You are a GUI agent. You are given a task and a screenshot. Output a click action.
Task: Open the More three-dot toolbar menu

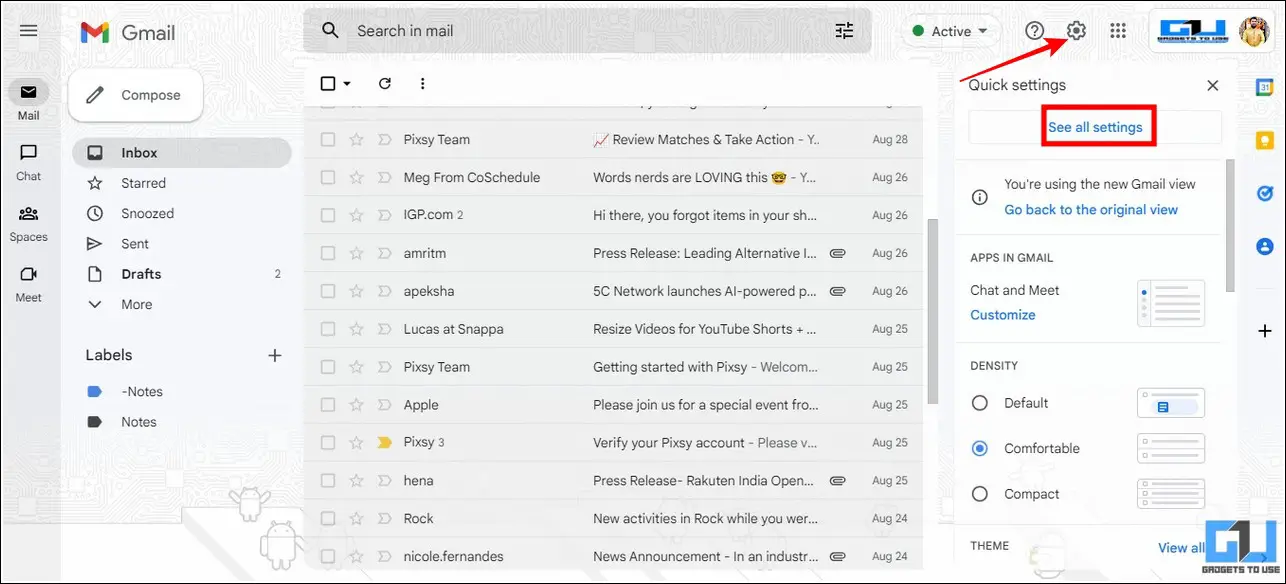(x=422, y=84)
